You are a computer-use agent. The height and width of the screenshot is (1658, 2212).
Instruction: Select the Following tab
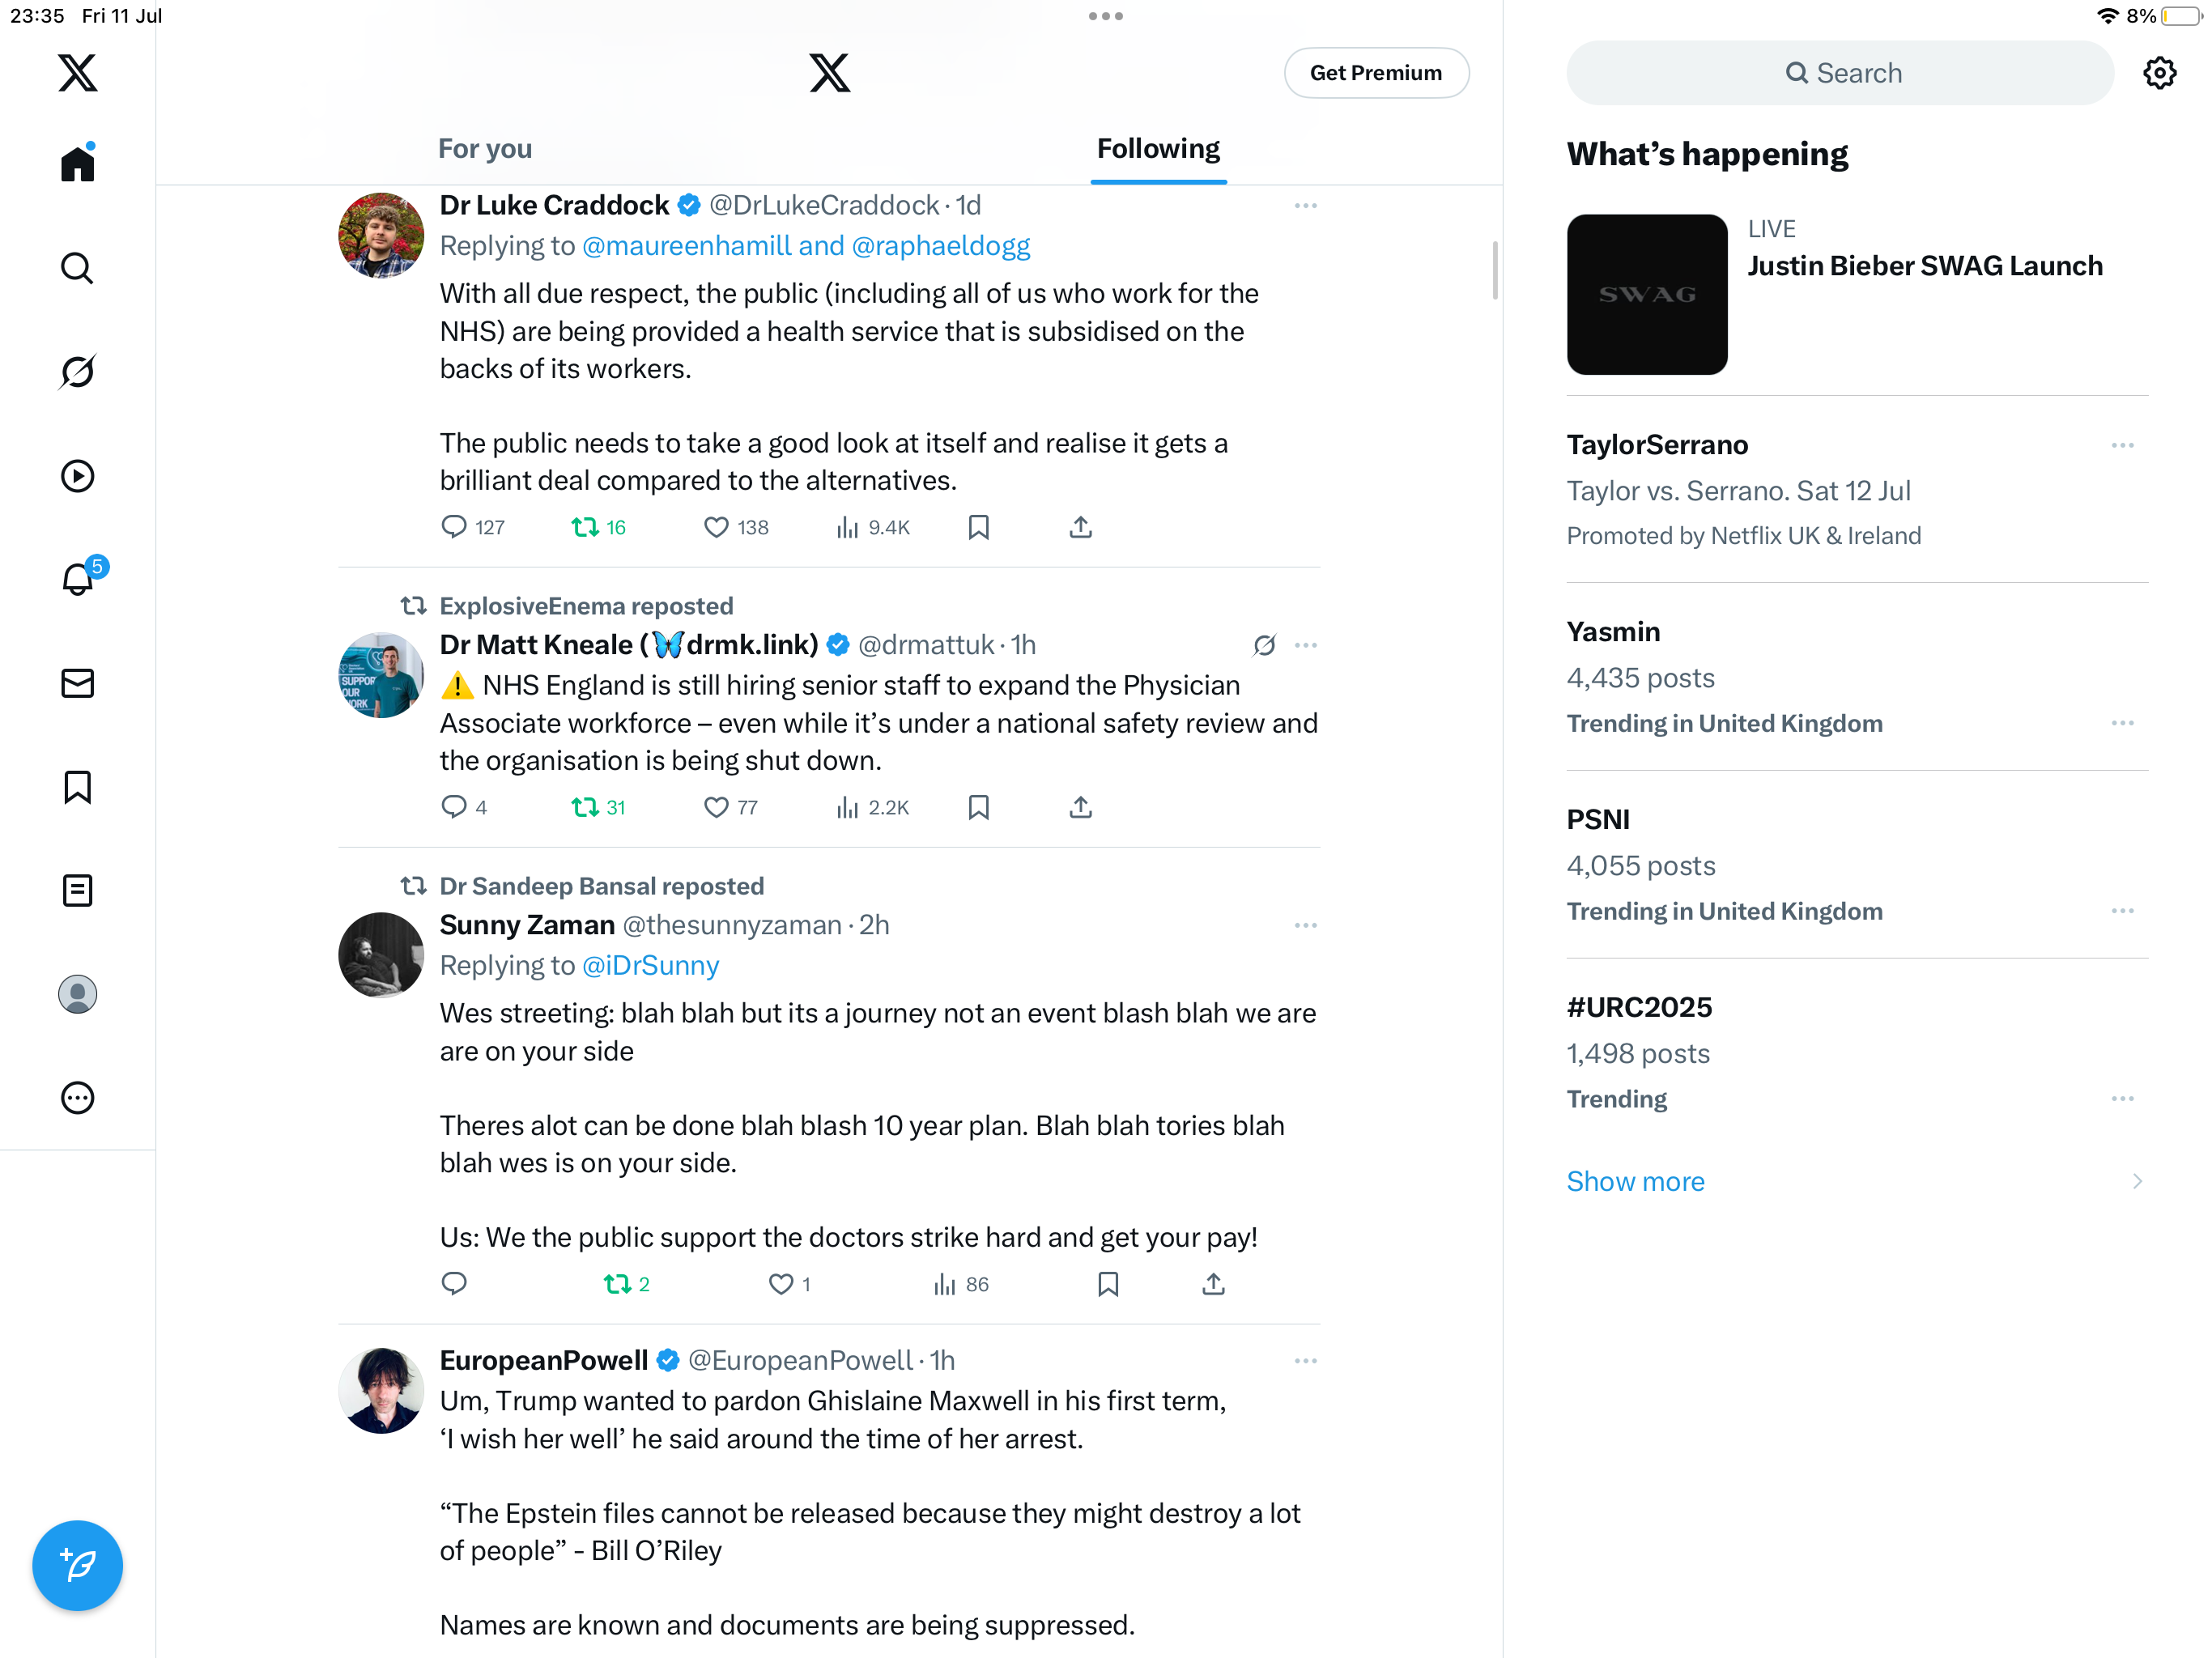1158,149
